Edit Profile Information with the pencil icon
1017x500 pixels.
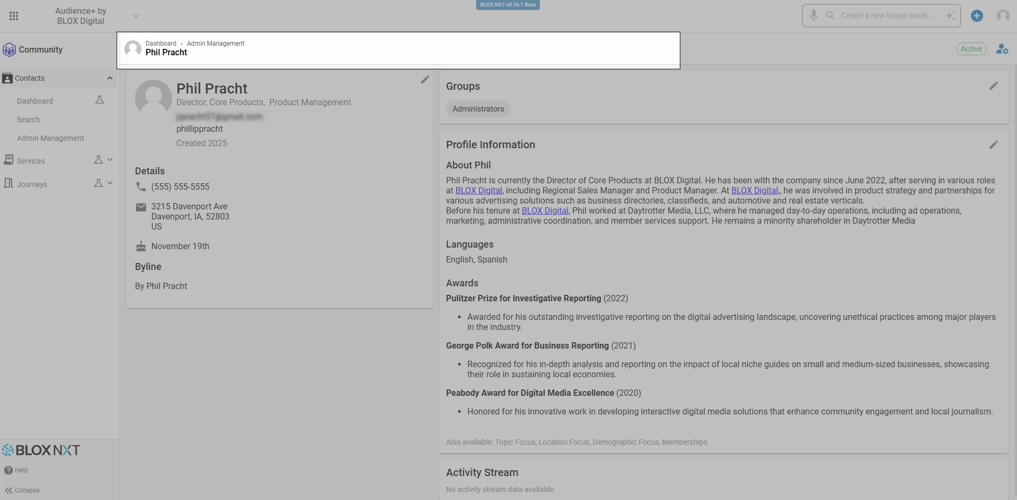point(994,145)
